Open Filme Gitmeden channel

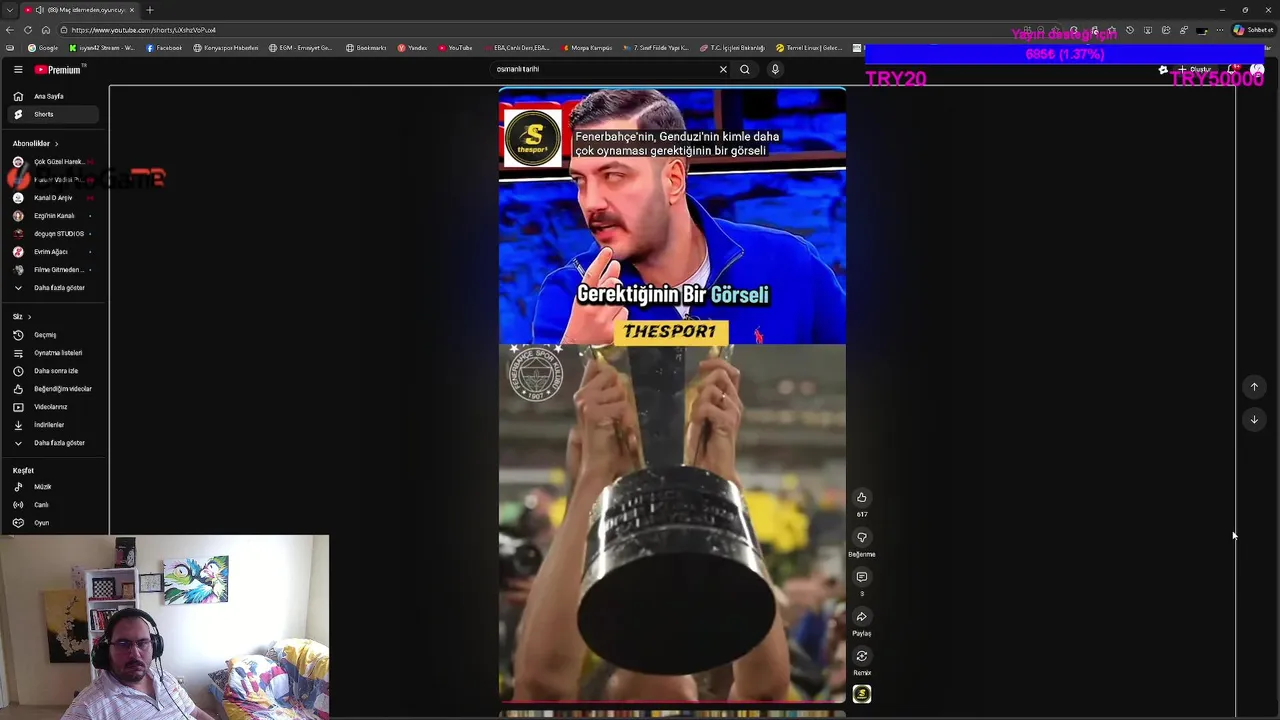click(55, 270)
